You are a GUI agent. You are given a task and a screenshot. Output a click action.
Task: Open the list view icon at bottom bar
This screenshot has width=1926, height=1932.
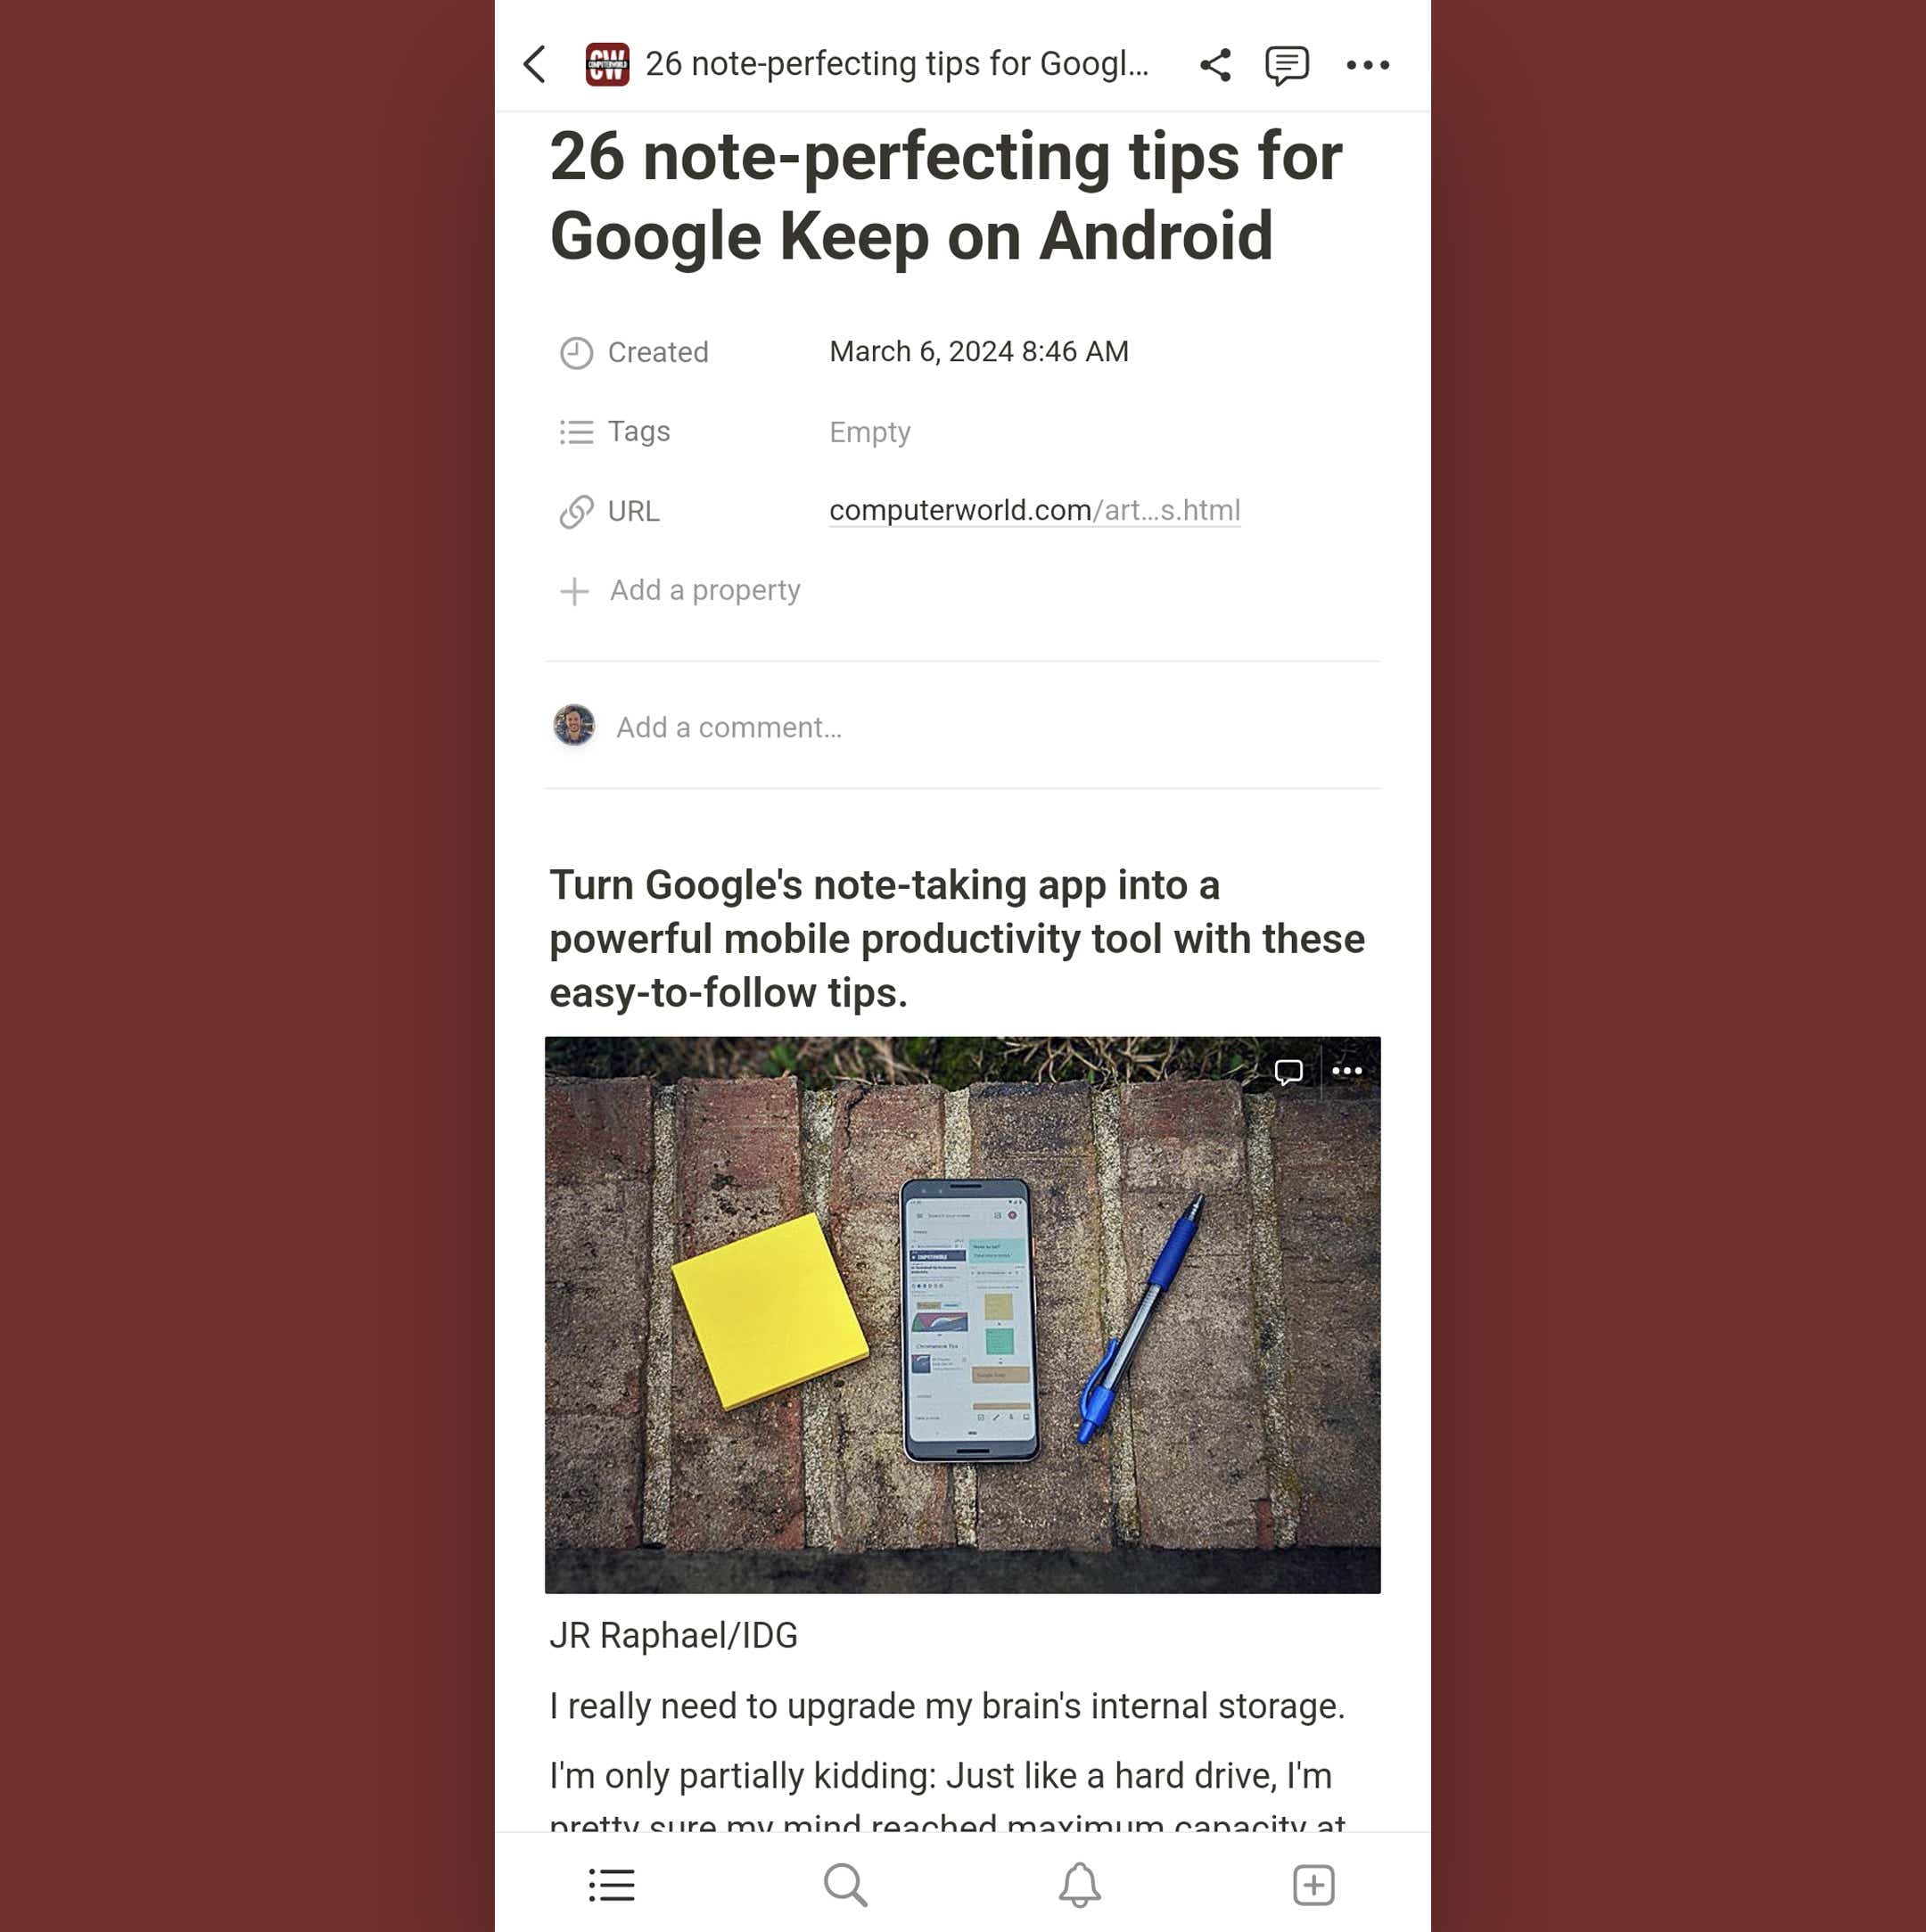pos(612,1885)
